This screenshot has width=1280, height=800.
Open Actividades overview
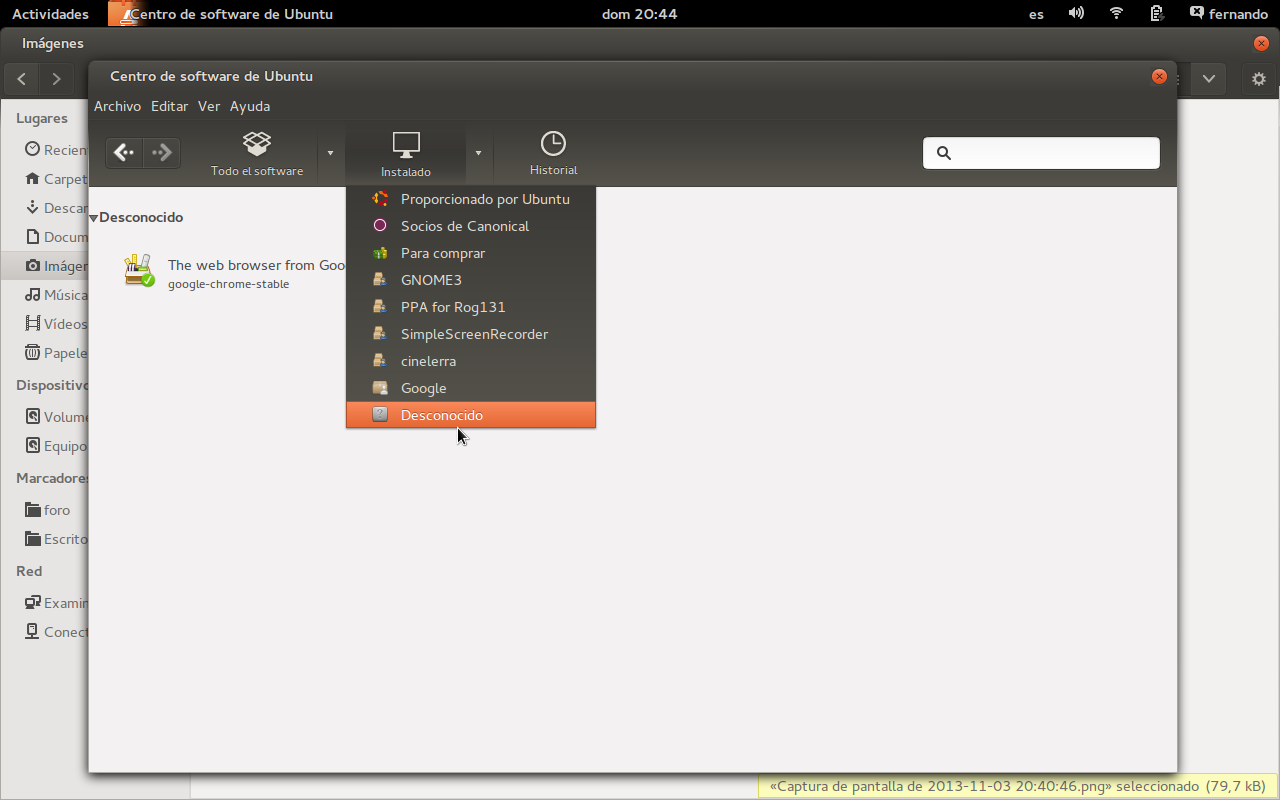[50, 14]
